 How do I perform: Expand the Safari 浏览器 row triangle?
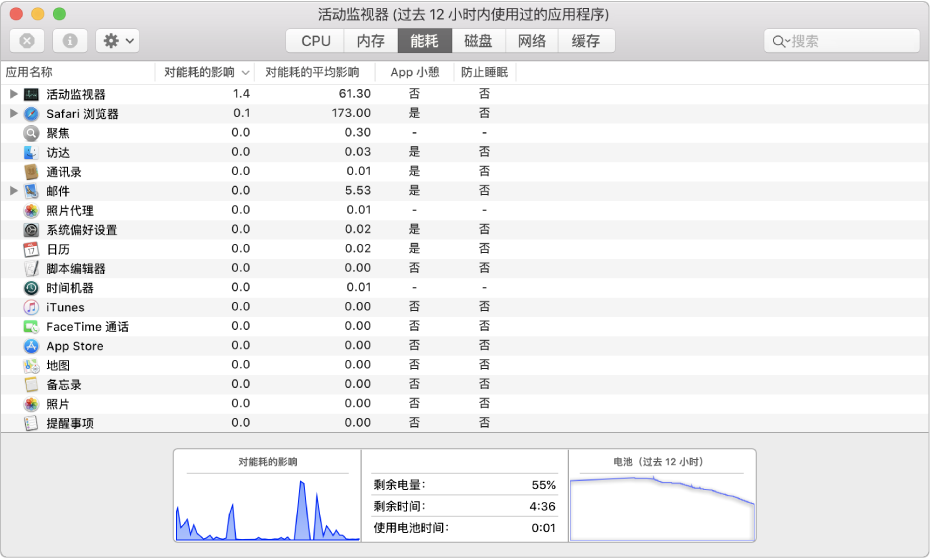coord(13,114)
